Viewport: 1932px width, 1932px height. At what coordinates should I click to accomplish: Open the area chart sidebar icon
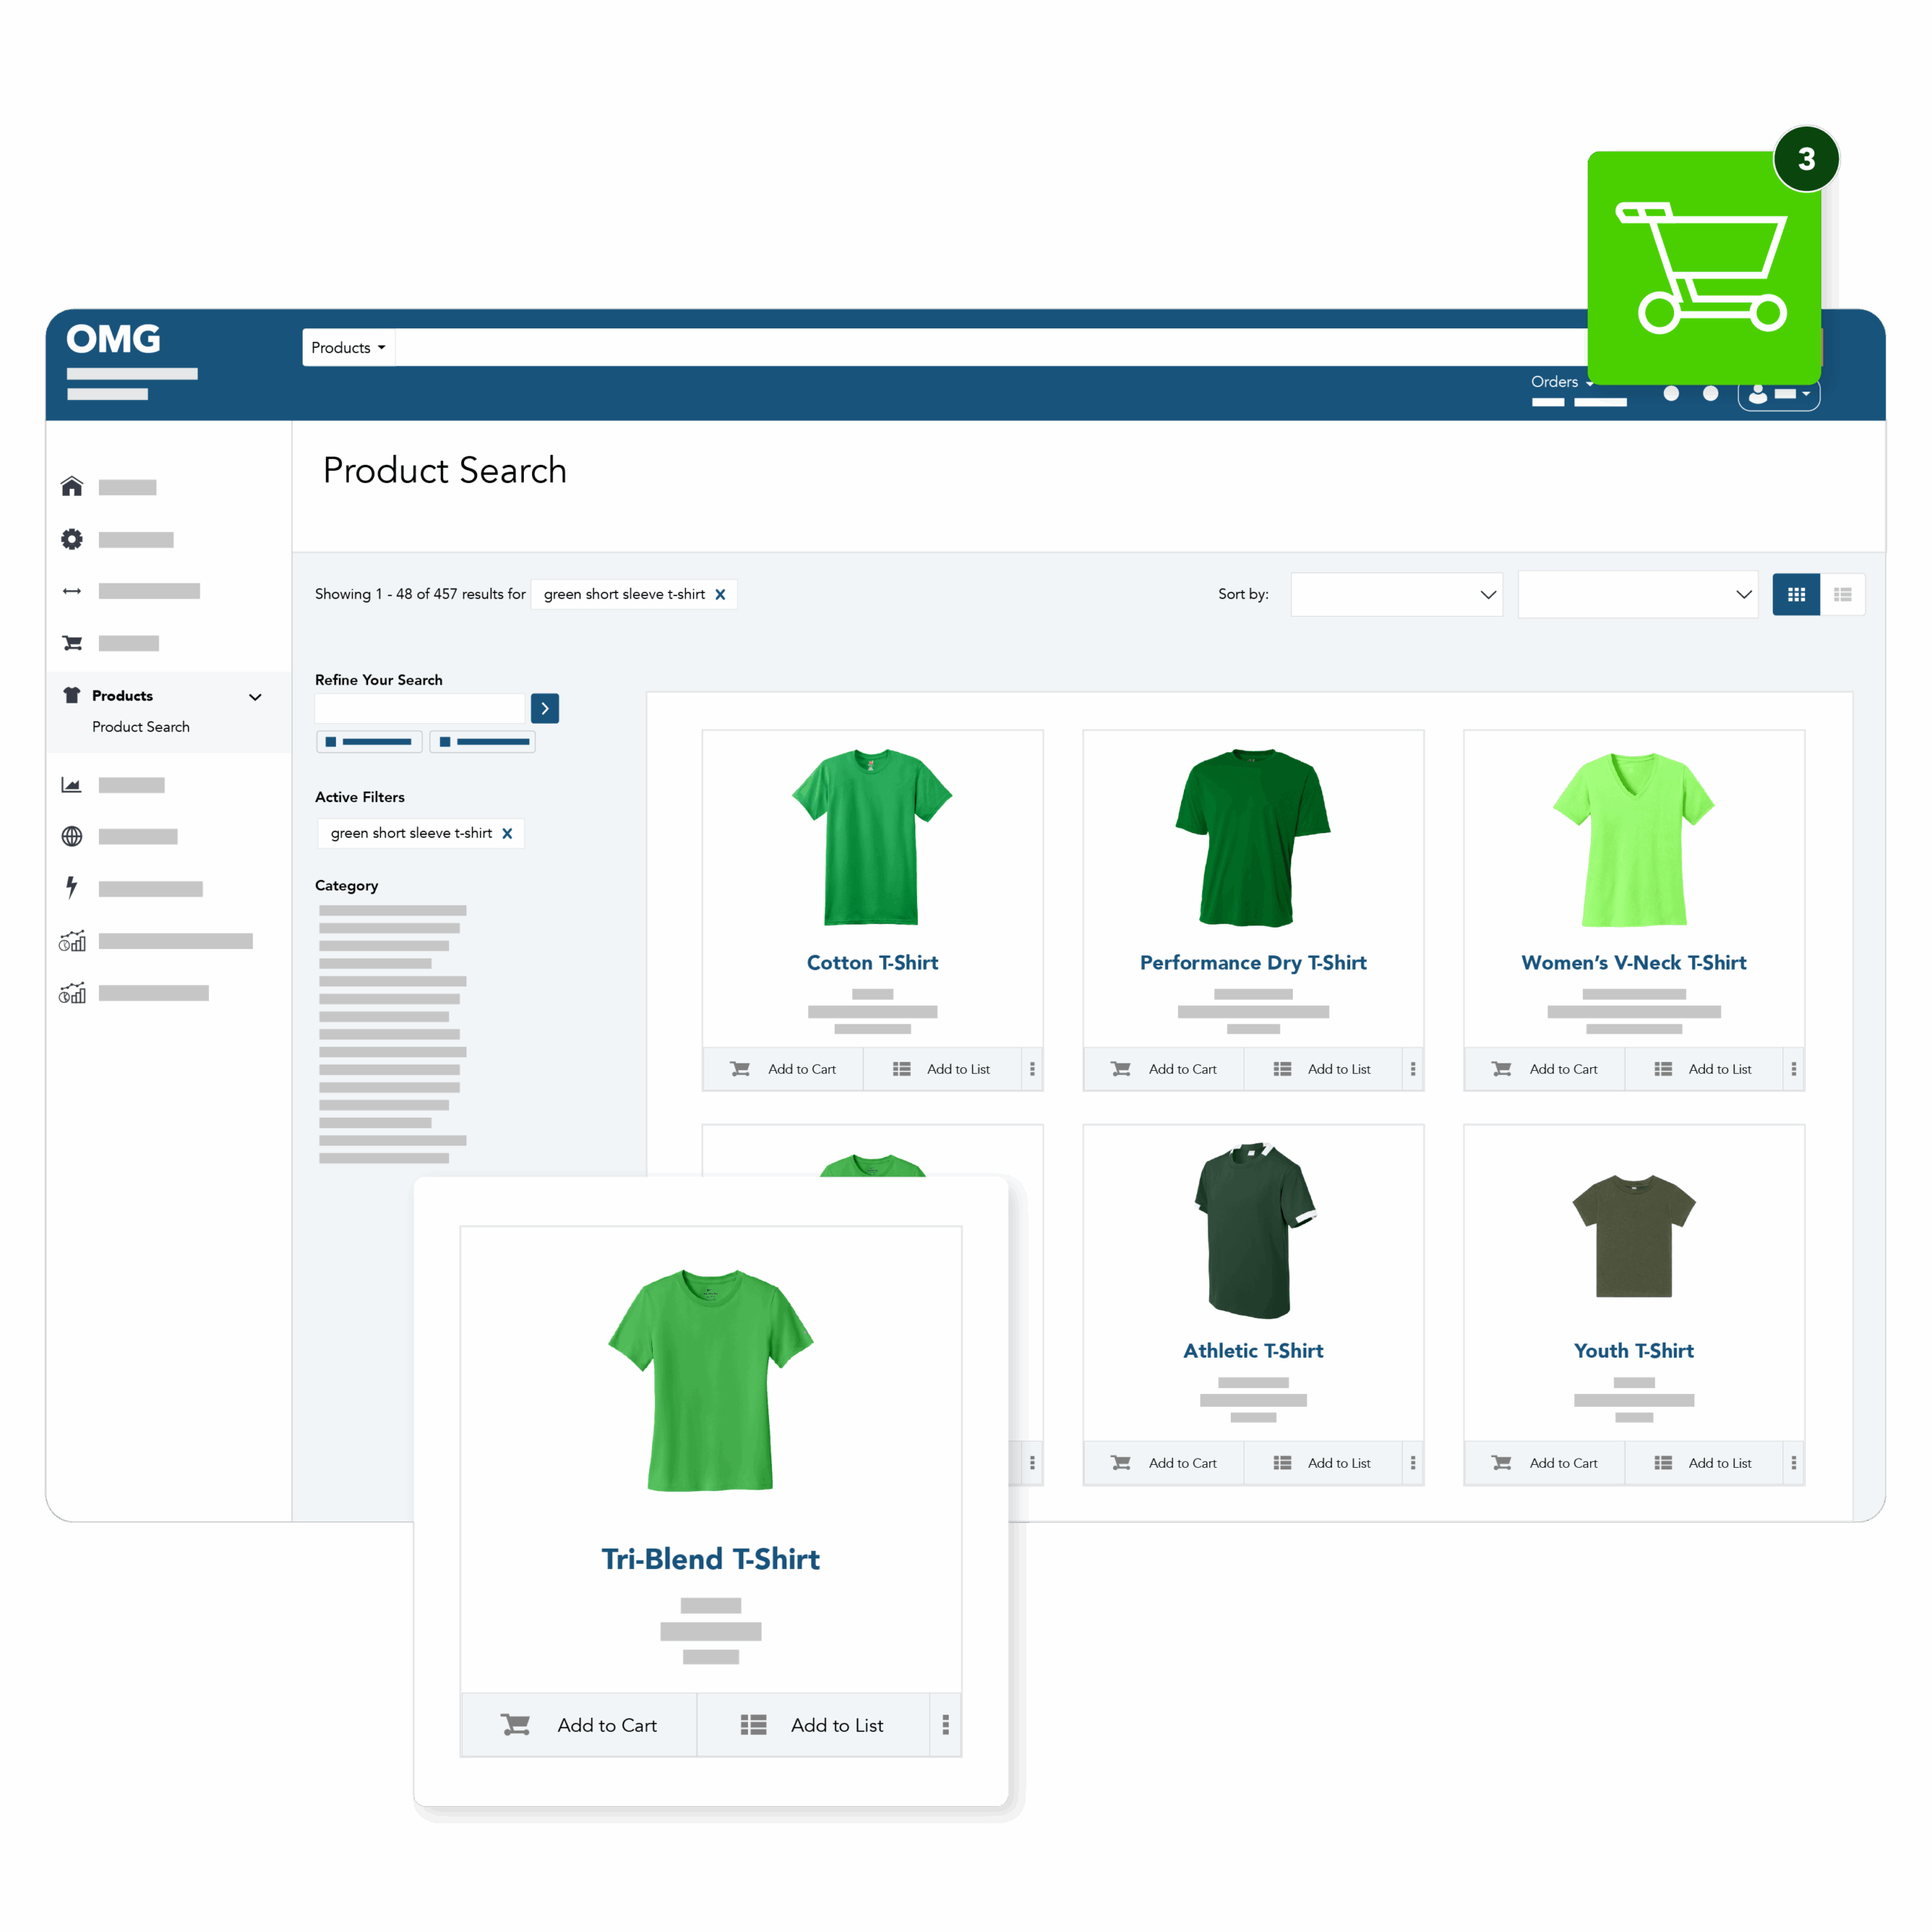point(72,785)
